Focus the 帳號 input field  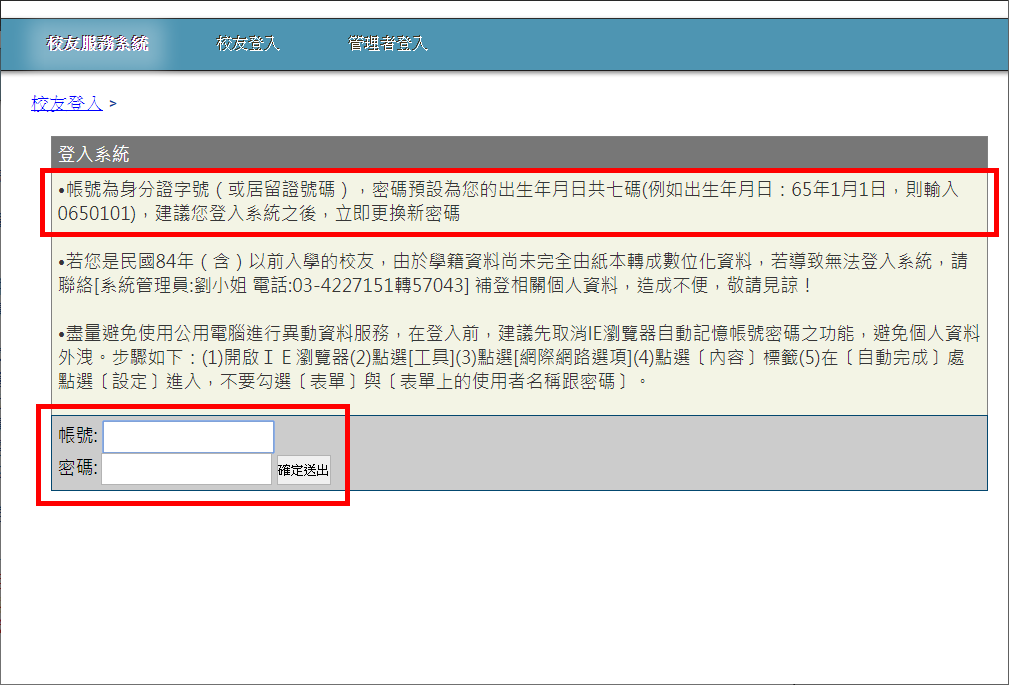click(x=188, y=437)
